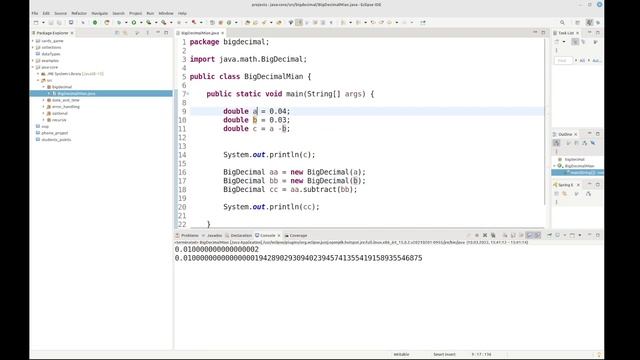Viewport: 640px width, 360px height.
Task: Open Package Explorer view menu icon
Action: pyautogui.click(x=148, y=33)
